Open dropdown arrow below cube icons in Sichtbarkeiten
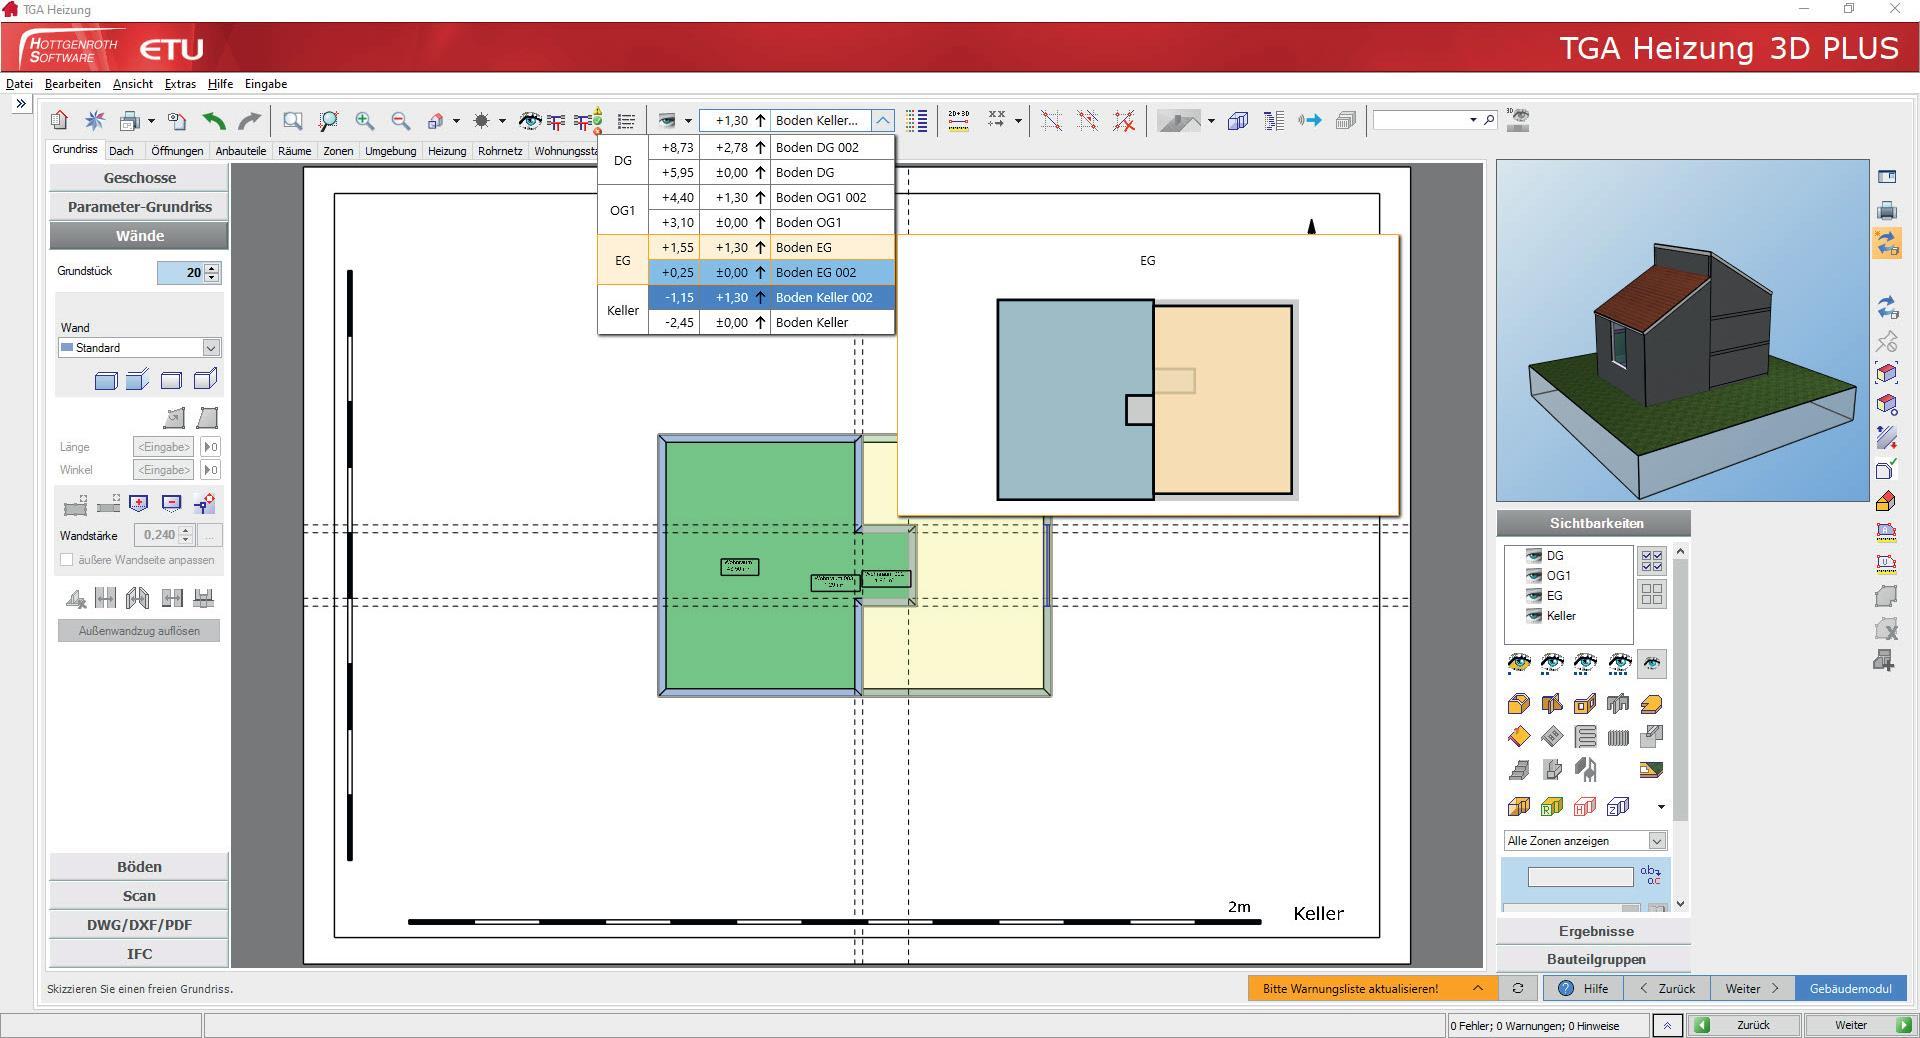Viewport: 1920px width, 1038px height. tap(1661, 807)
